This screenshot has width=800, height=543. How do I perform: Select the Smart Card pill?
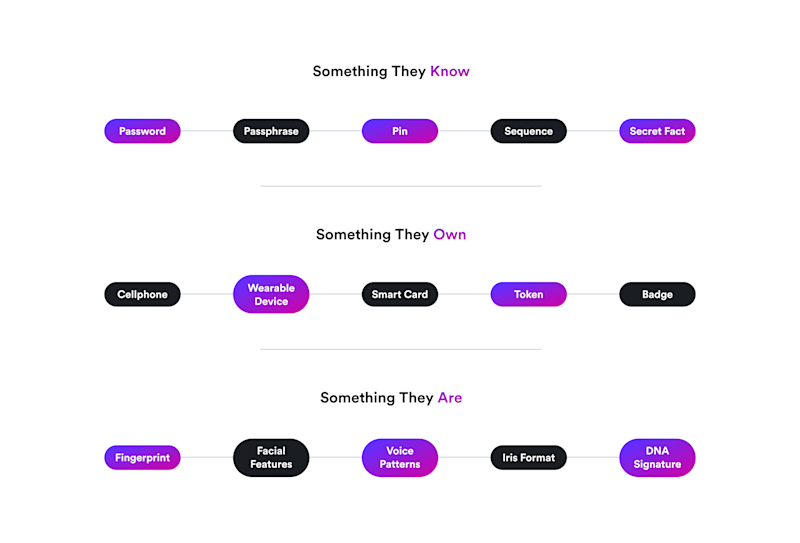pyautogui.click(x=400, y=294)
